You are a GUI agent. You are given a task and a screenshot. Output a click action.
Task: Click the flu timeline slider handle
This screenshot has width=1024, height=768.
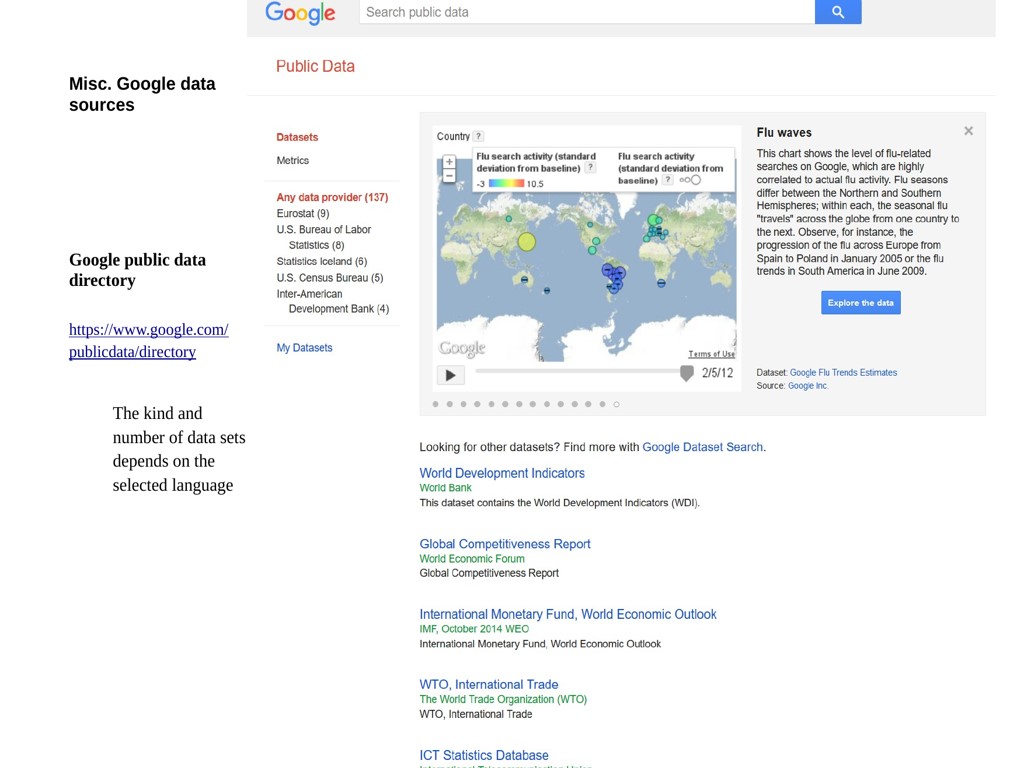click(686, 373)
